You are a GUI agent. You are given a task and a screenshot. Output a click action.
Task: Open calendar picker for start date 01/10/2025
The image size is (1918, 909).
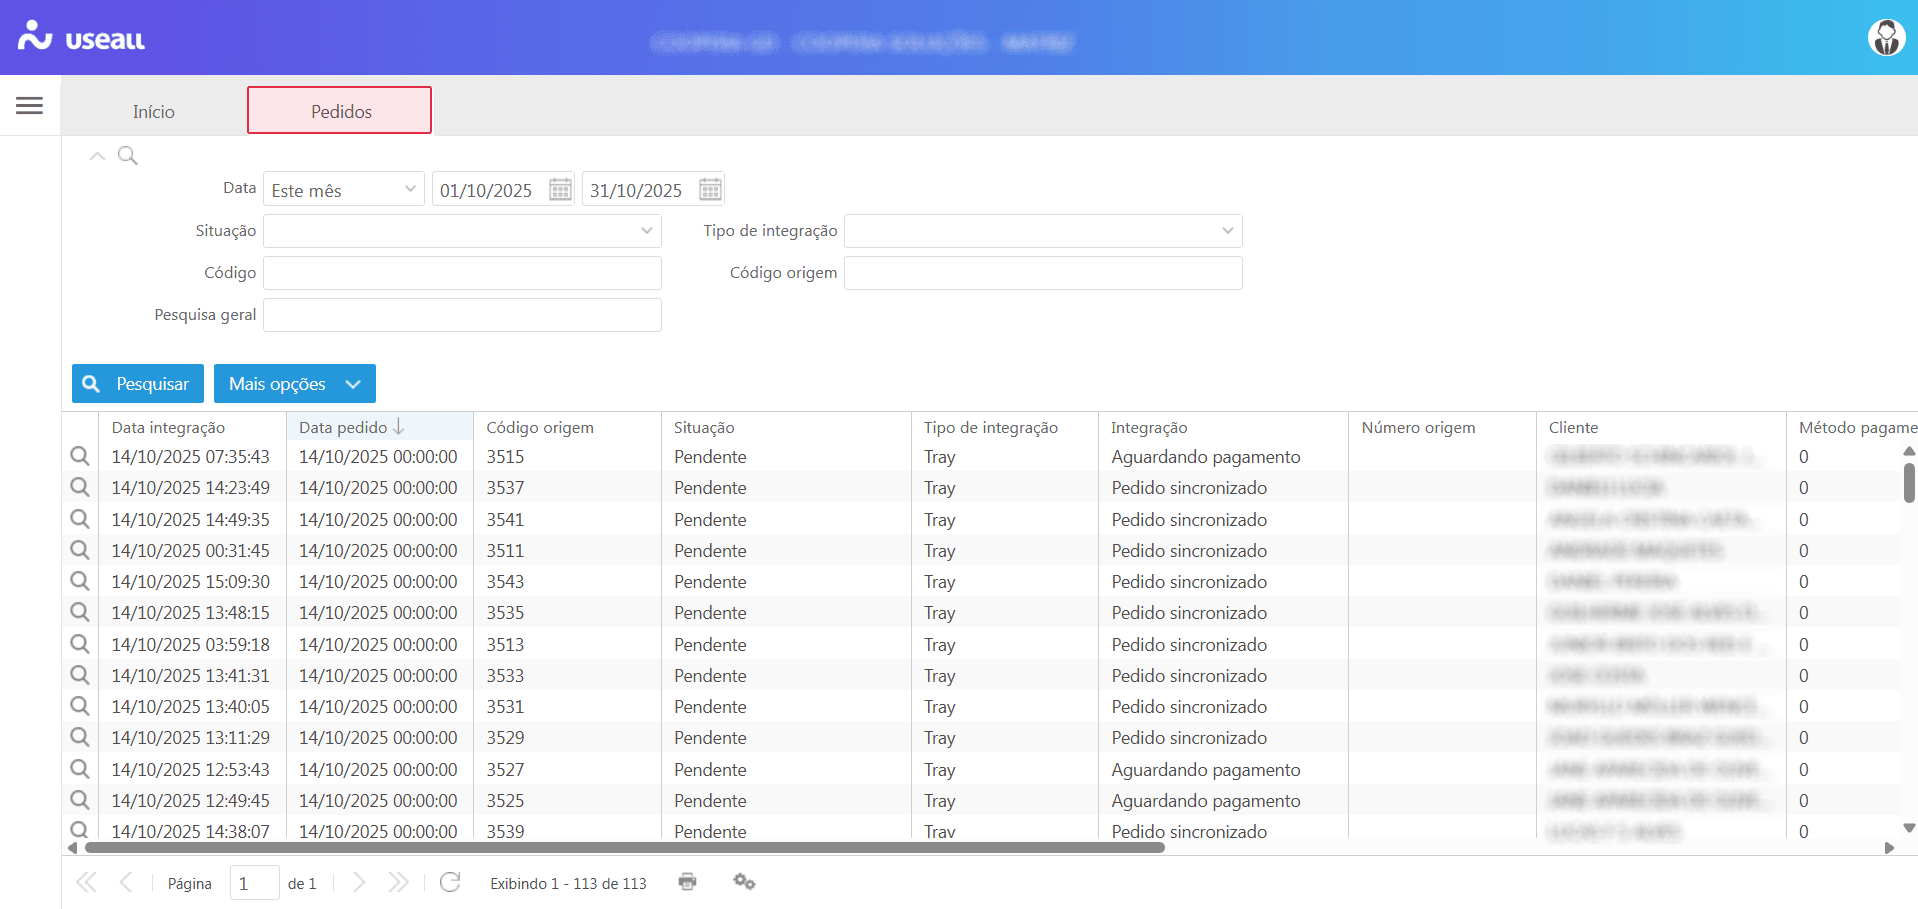click(560, 190)
